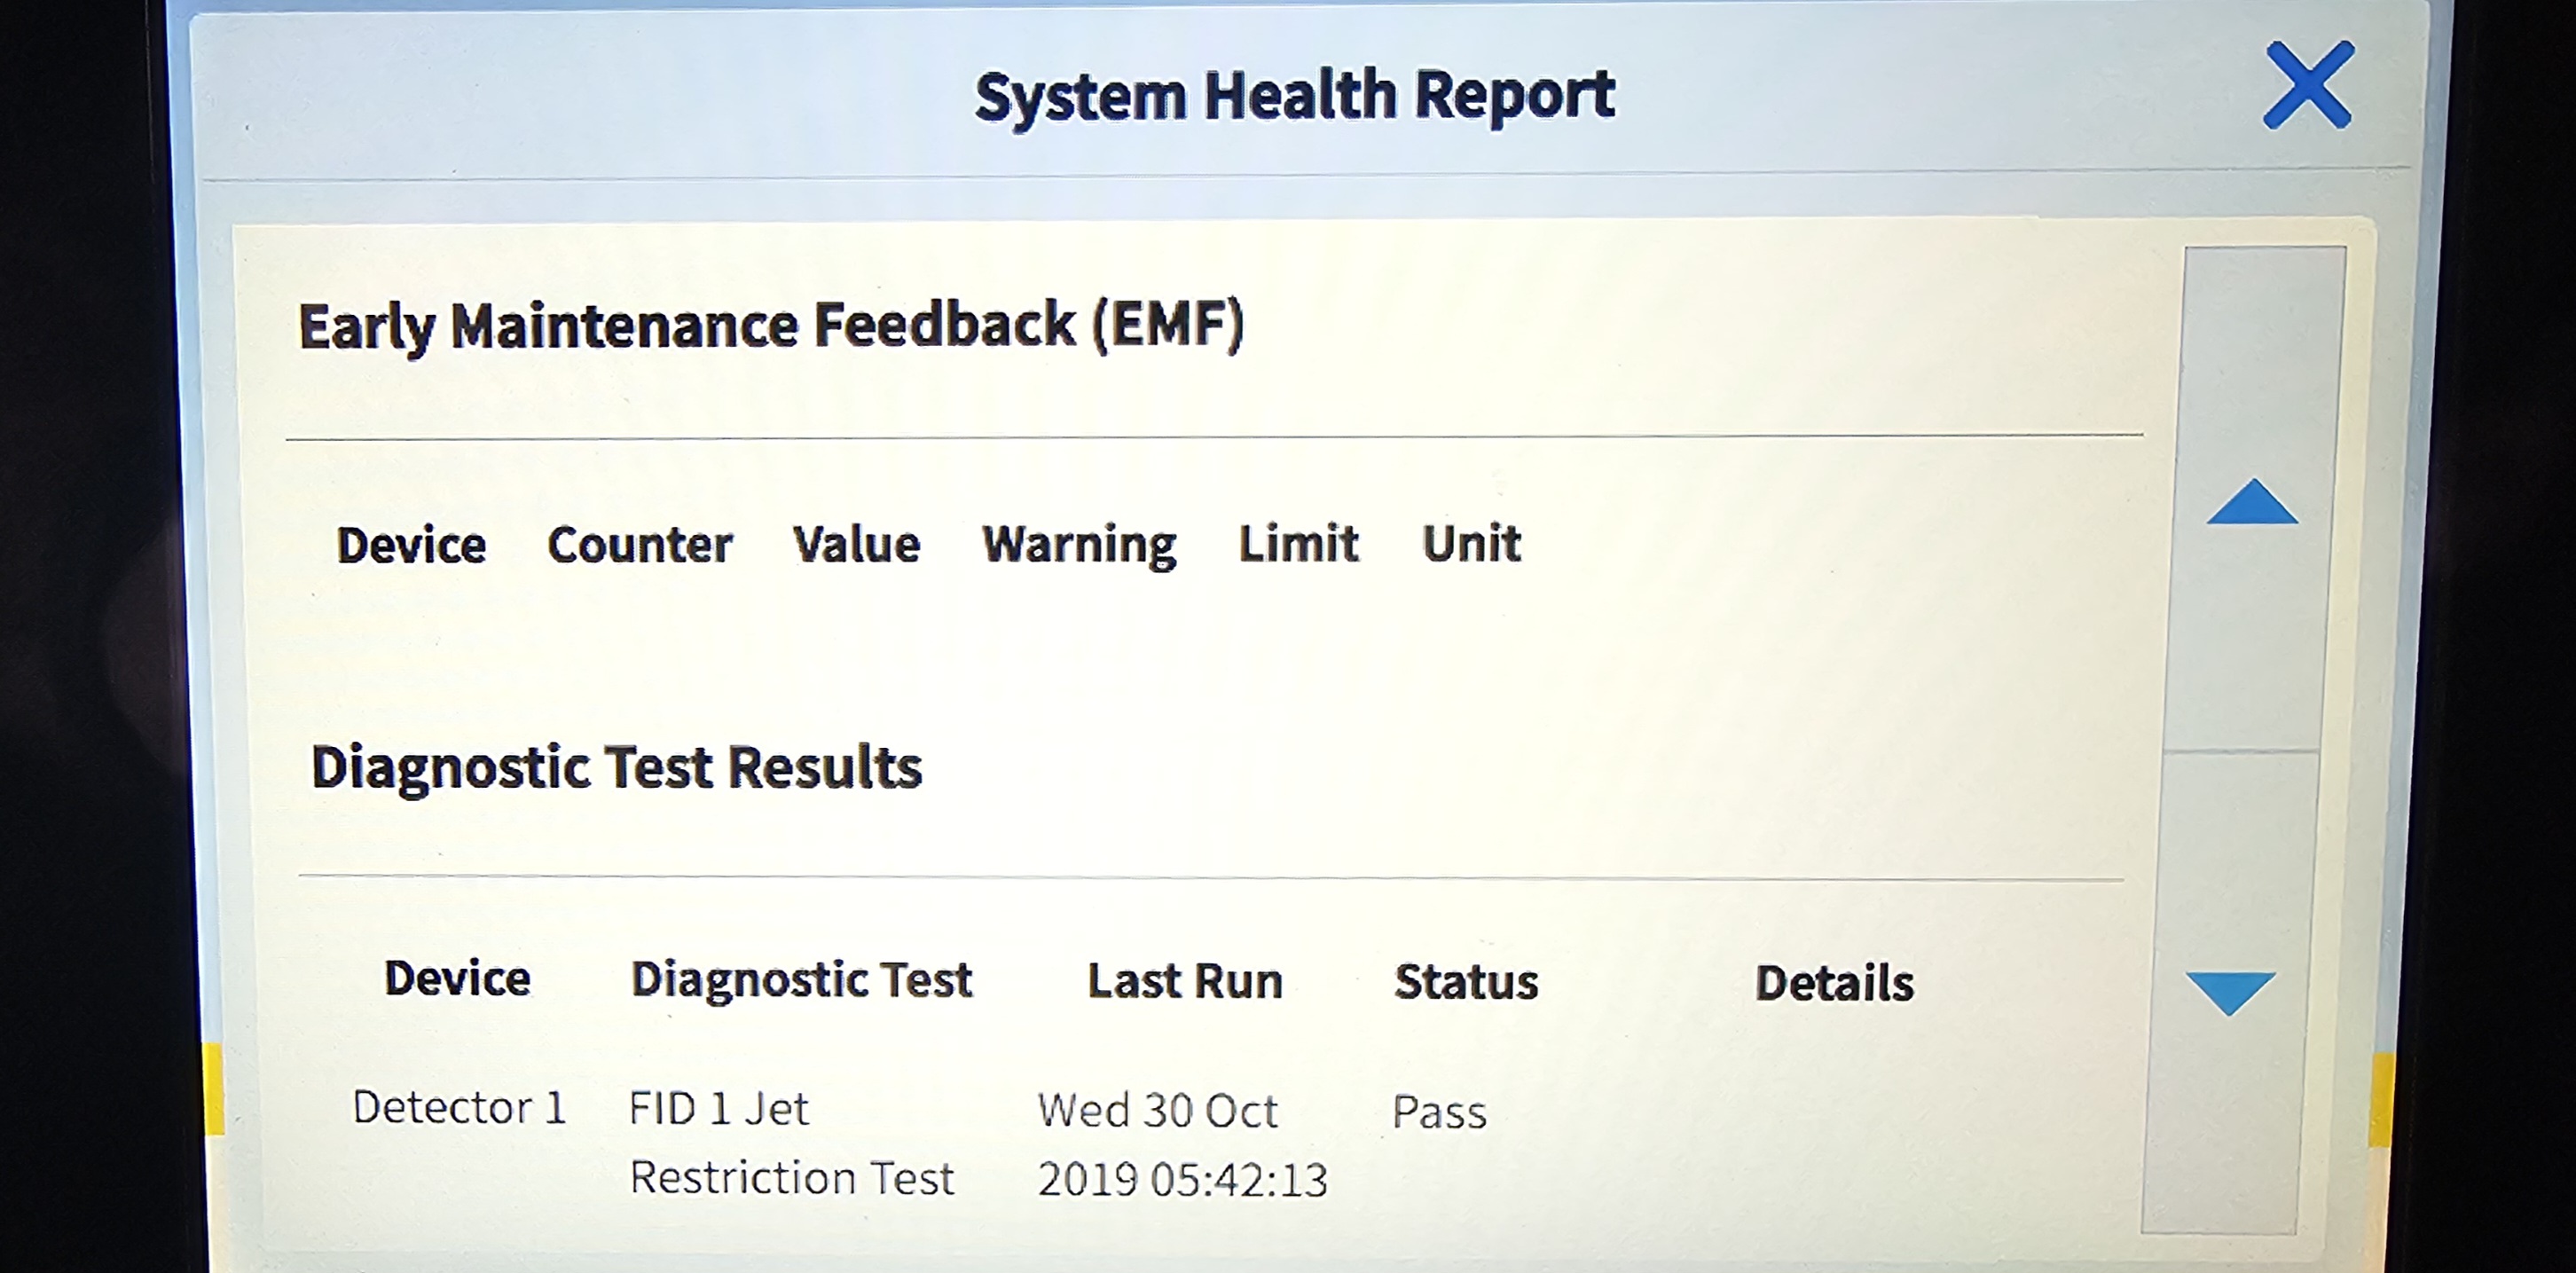Click the Pass status of Detector 1
The height and width of the screenshot is (1273, 2576).
1439,1112
